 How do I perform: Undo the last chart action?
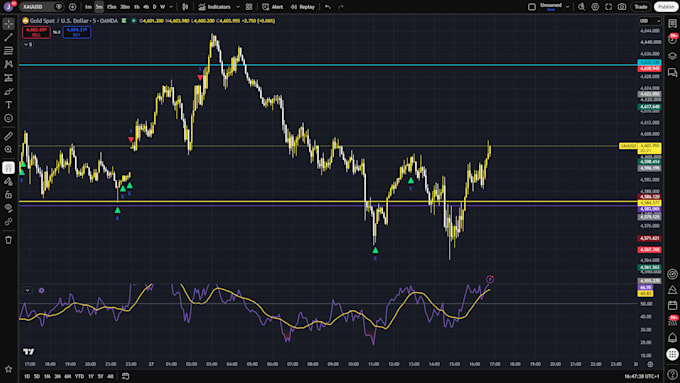(328, 7)
